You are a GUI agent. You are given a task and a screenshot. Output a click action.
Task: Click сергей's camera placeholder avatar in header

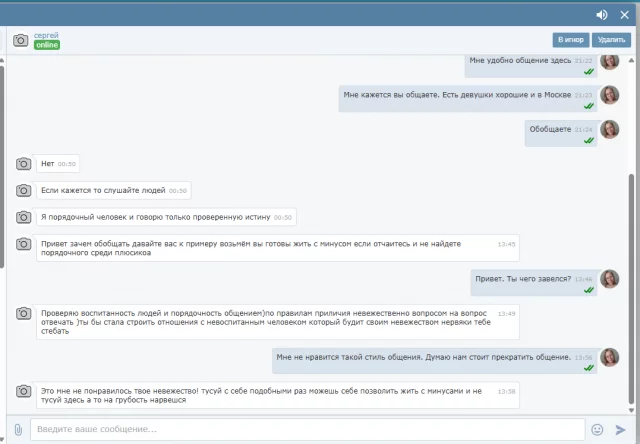pyautogui.click(x=20, y=40)
